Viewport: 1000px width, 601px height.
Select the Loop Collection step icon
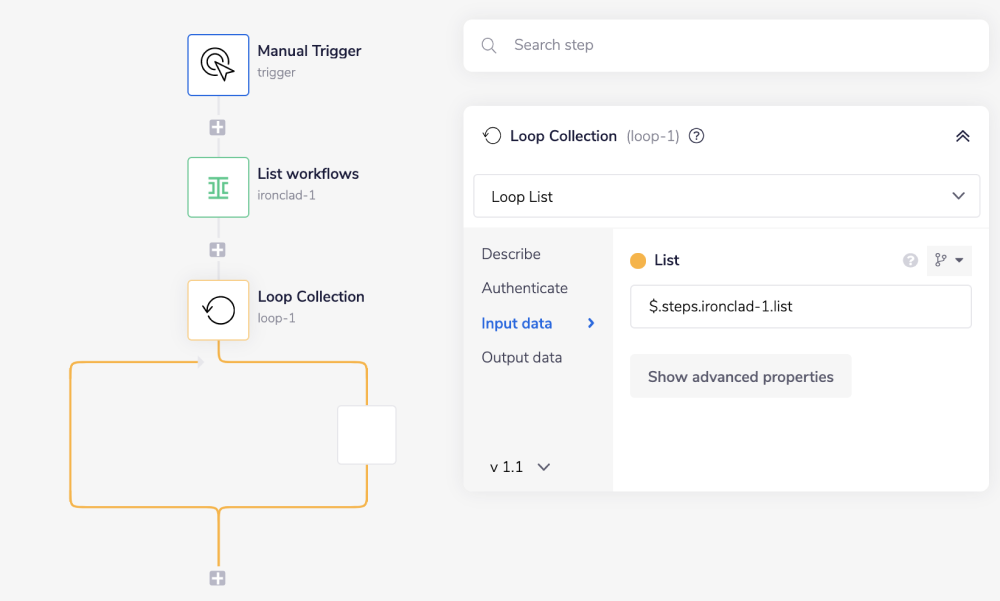(218, 310)
